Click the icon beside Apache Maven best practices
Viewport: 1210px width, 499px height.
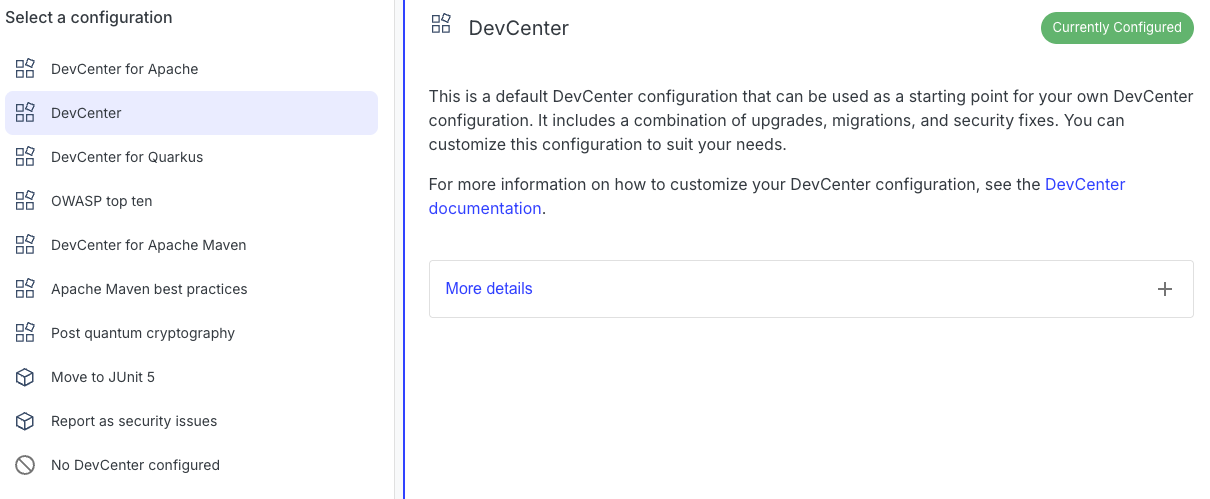pos(25,289)
